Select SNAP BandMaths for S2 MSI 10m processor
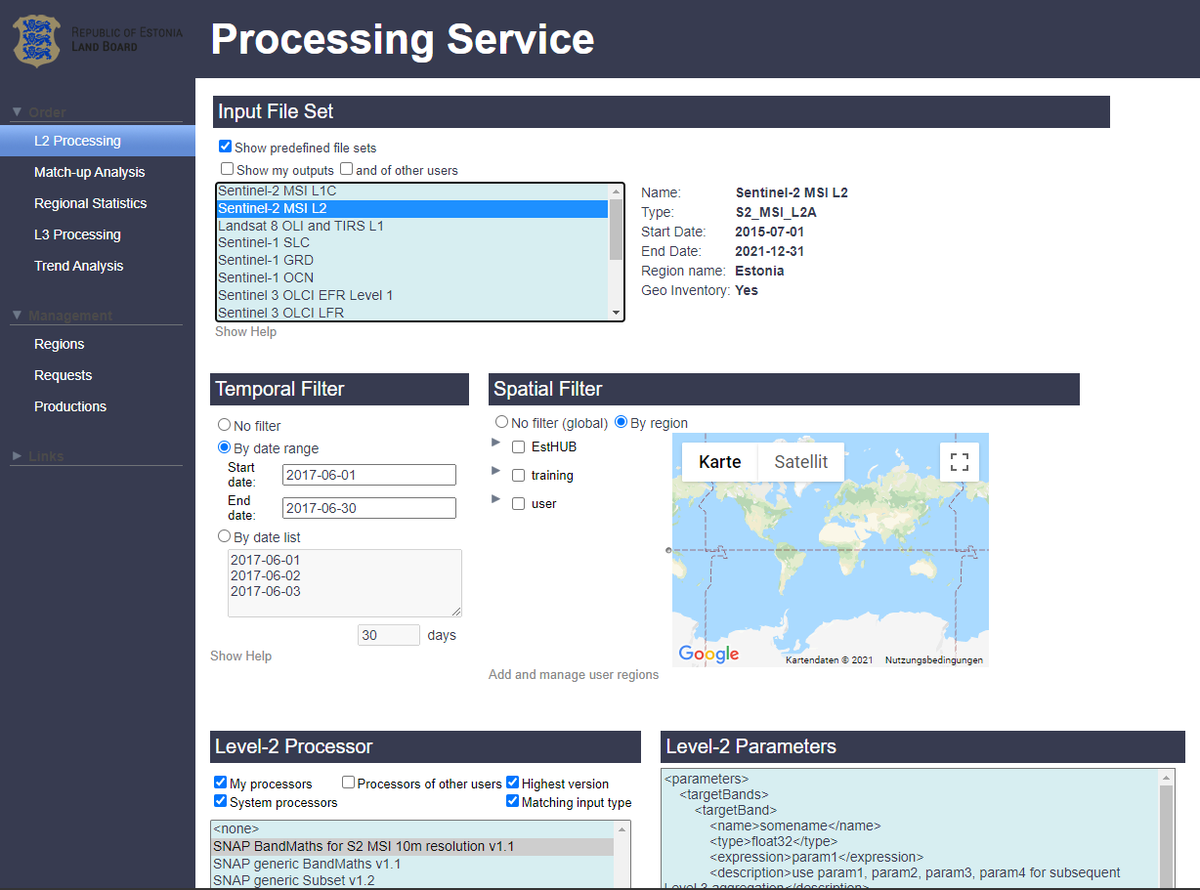 [x=413, y=847]
